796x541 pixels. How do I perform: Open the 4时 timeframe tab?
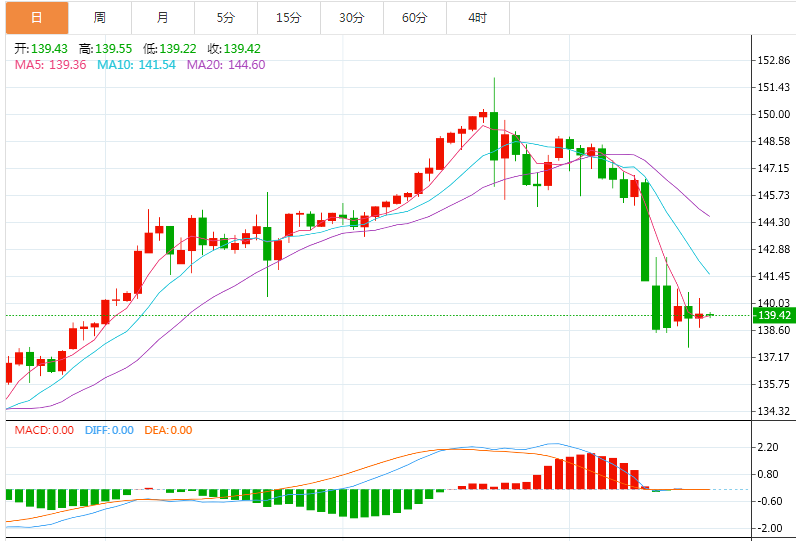[478, 18]
